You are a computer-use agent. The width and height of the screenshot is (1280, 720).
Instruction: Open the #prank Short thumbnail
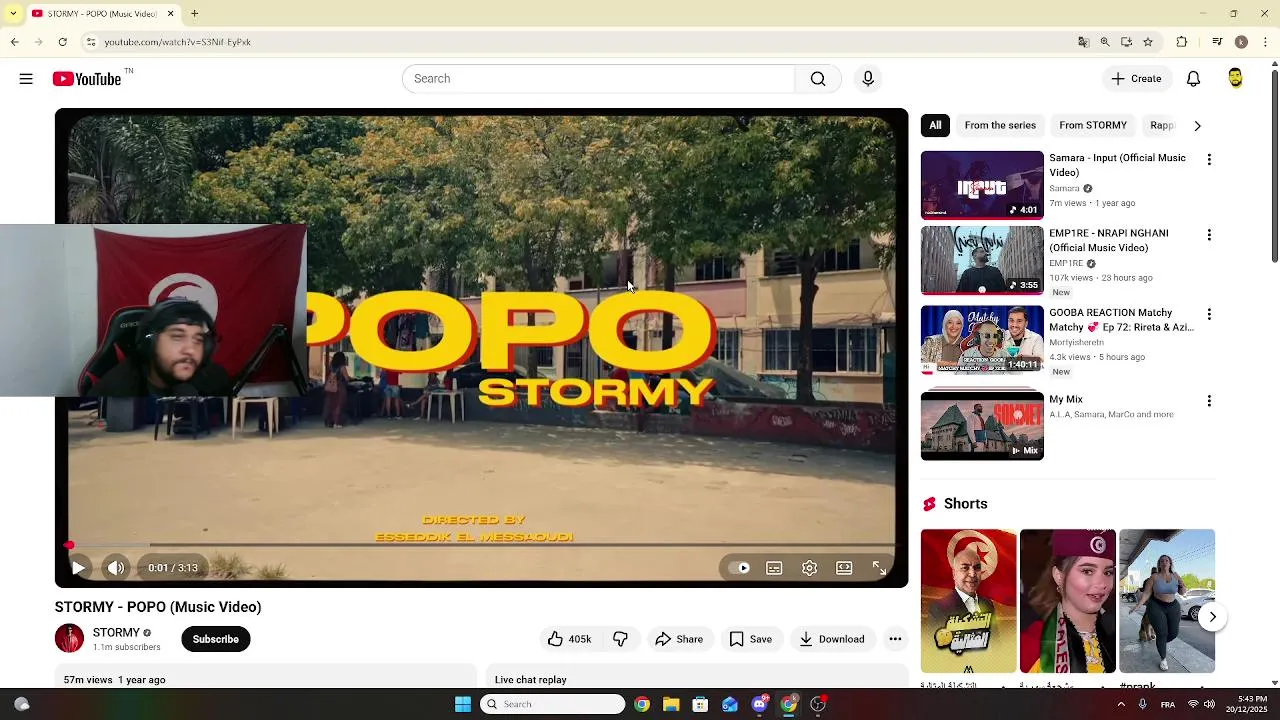tap(1167, 601)
